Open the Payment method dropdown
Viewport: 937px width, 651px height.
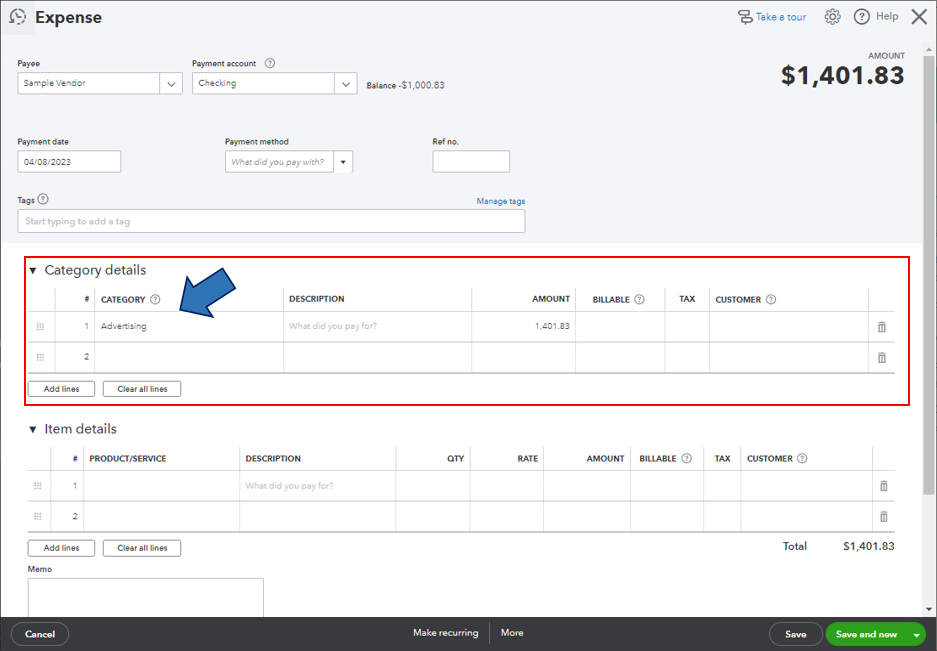(343, 162)
